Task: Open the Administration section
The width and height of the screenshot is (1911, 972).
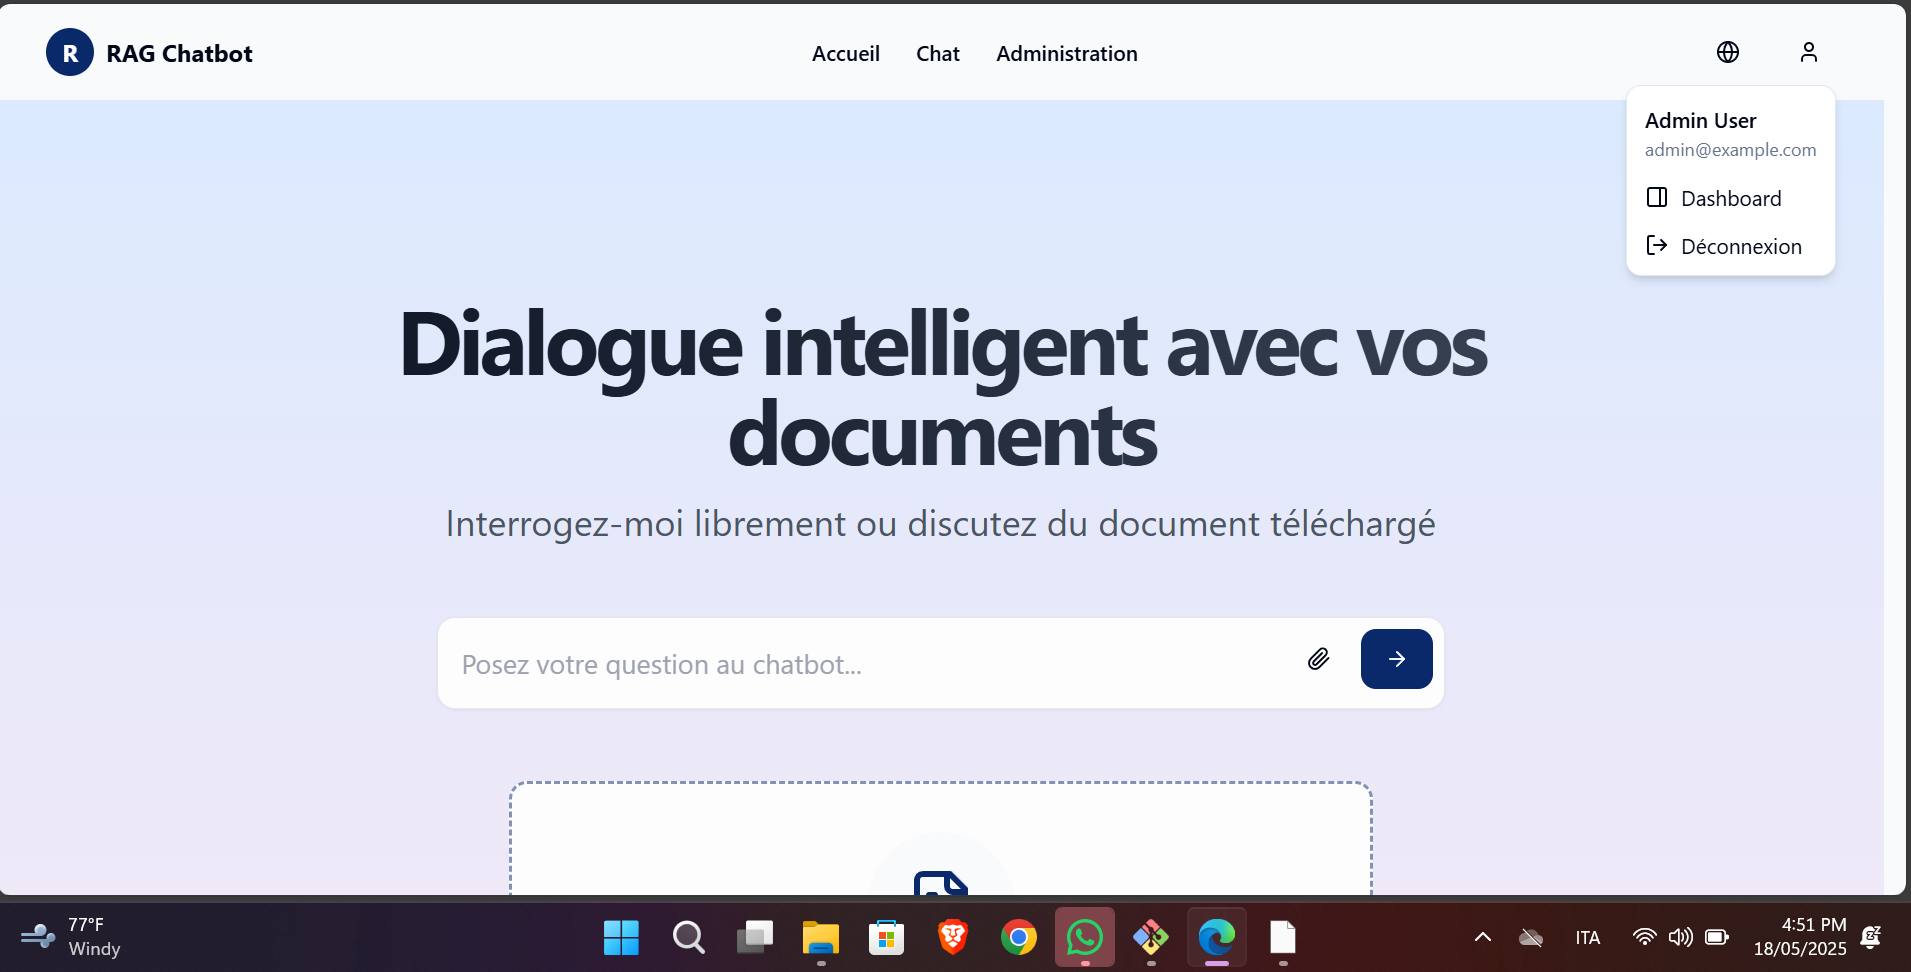Action: pyautogui.click(x=1066, y=54)
